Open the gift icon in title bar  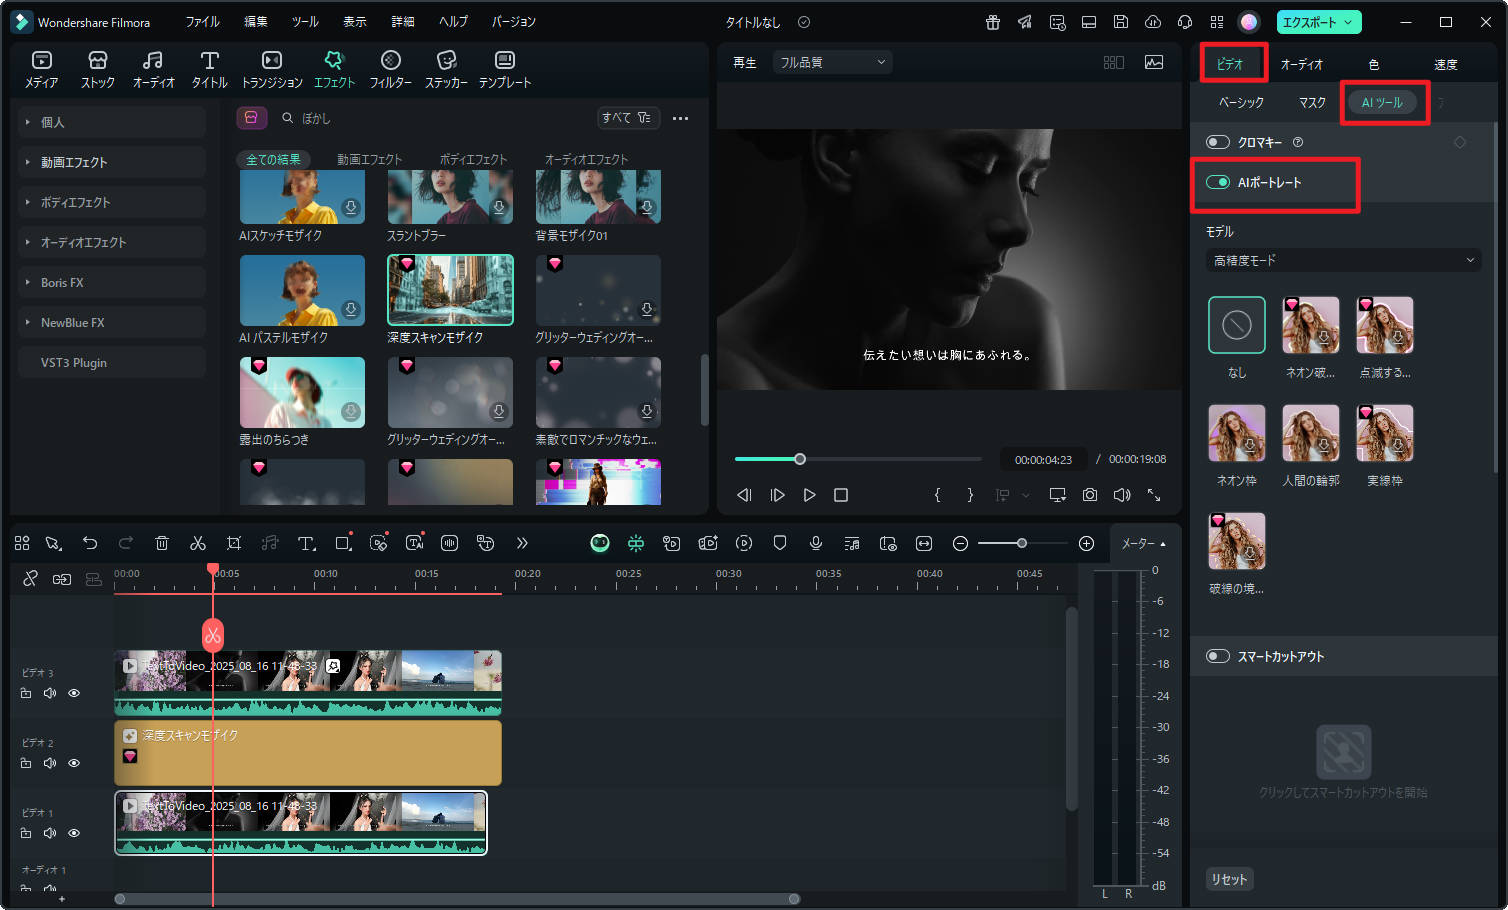[993, 22]
